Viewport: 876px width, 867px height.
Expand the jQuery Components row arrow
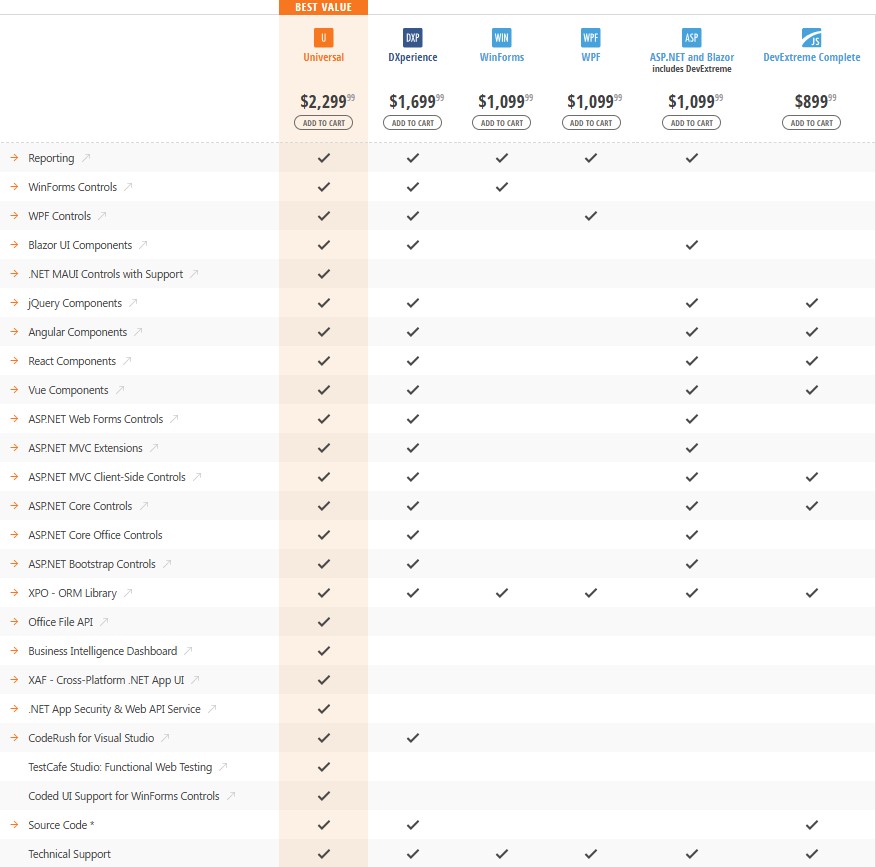15,303
